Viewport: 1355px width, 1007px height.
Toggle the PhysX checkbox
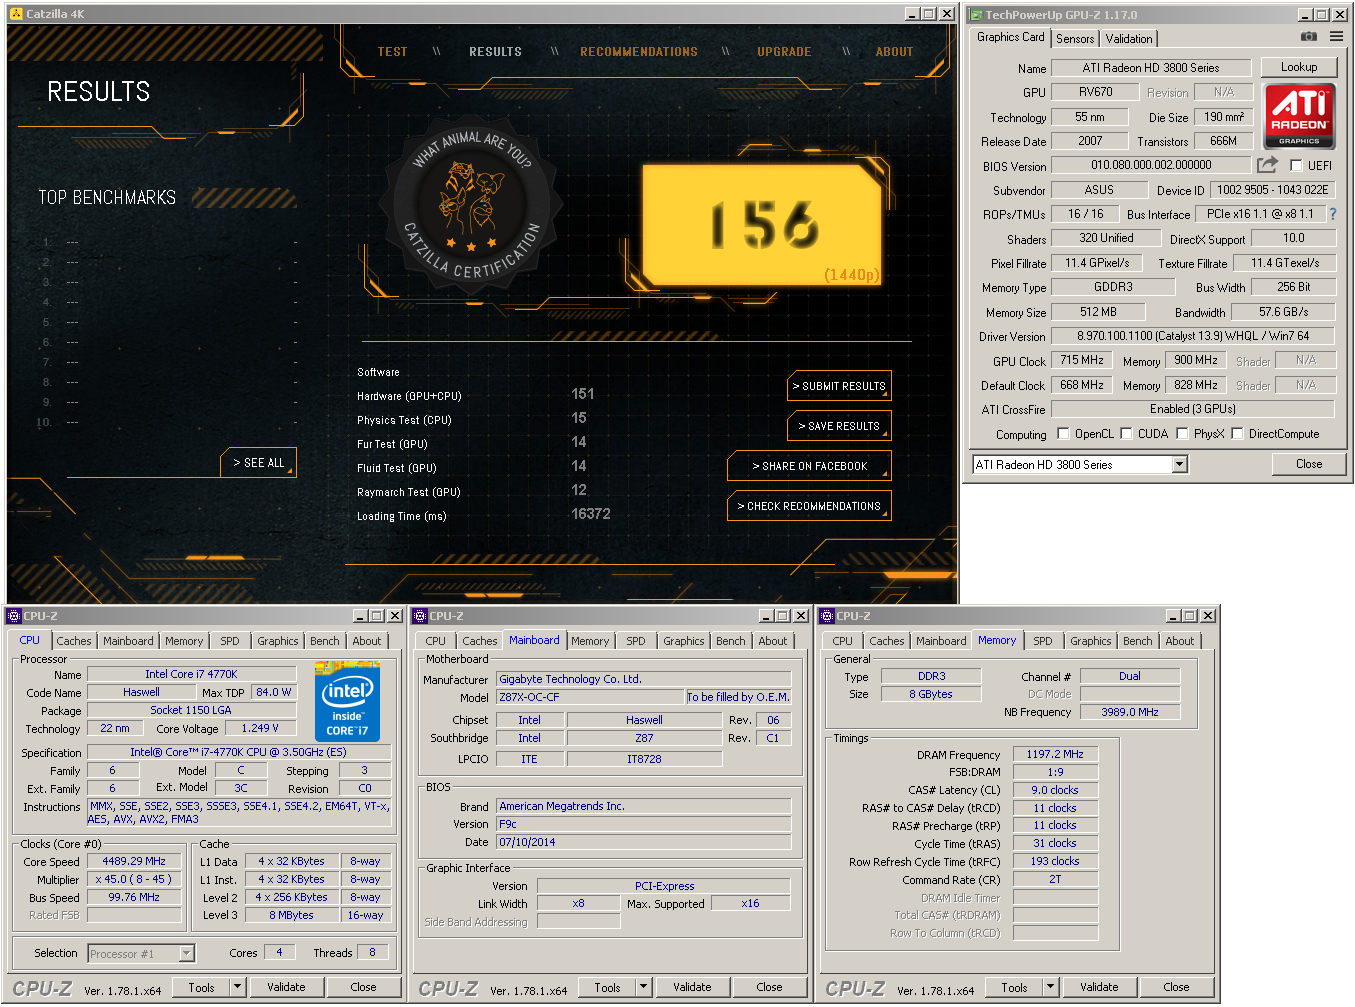coord(1182,434)
